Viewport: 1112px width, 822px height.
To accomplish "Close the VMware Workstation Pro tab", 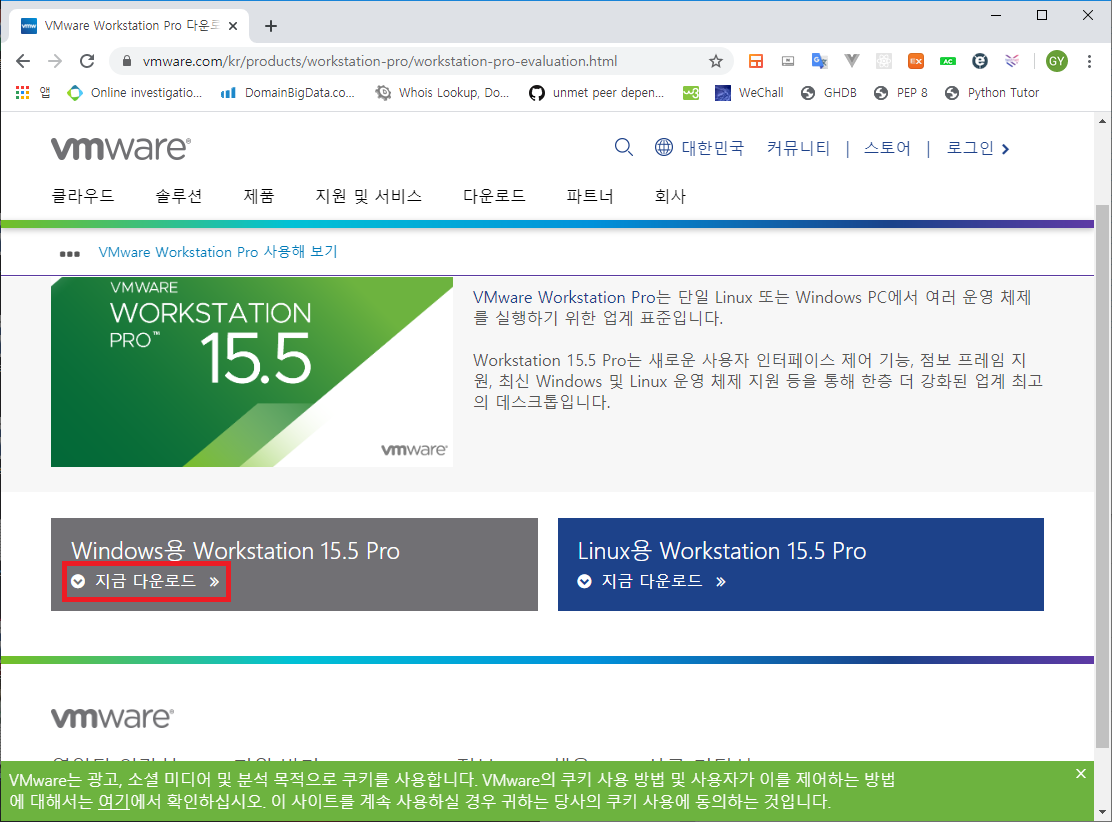I will (x=233, y=26).
